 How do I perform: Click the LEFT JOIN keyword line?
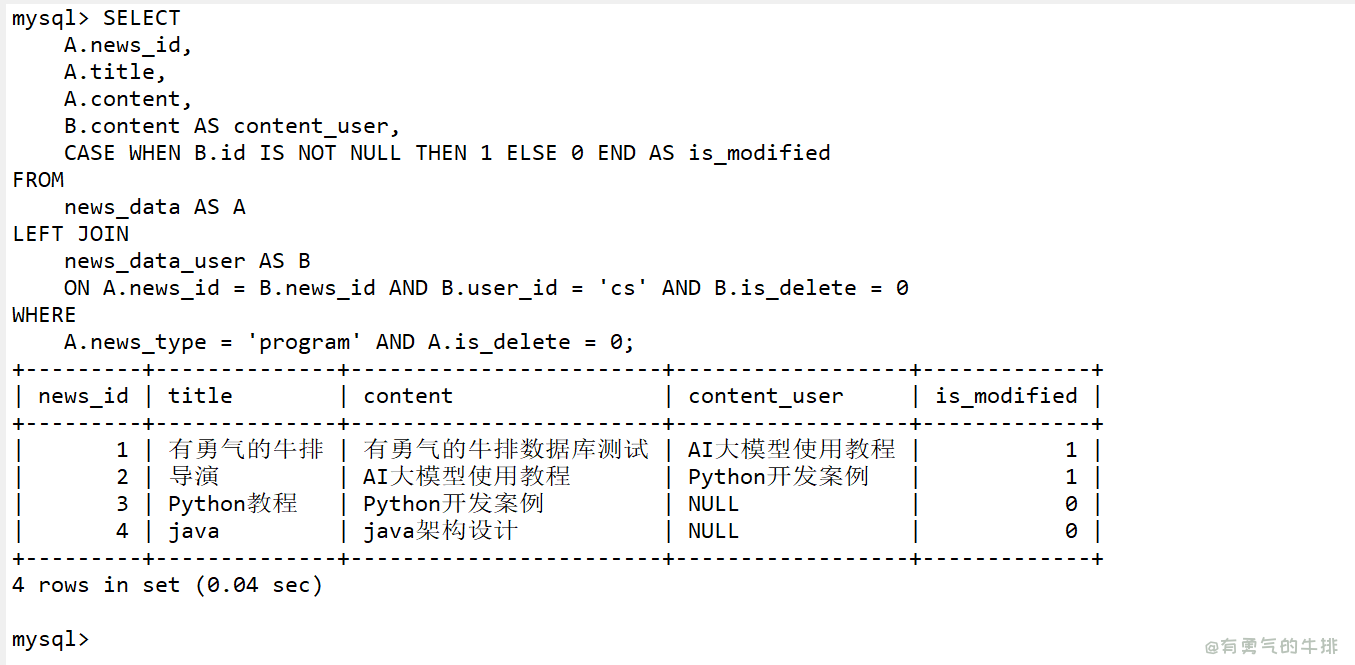70,234
